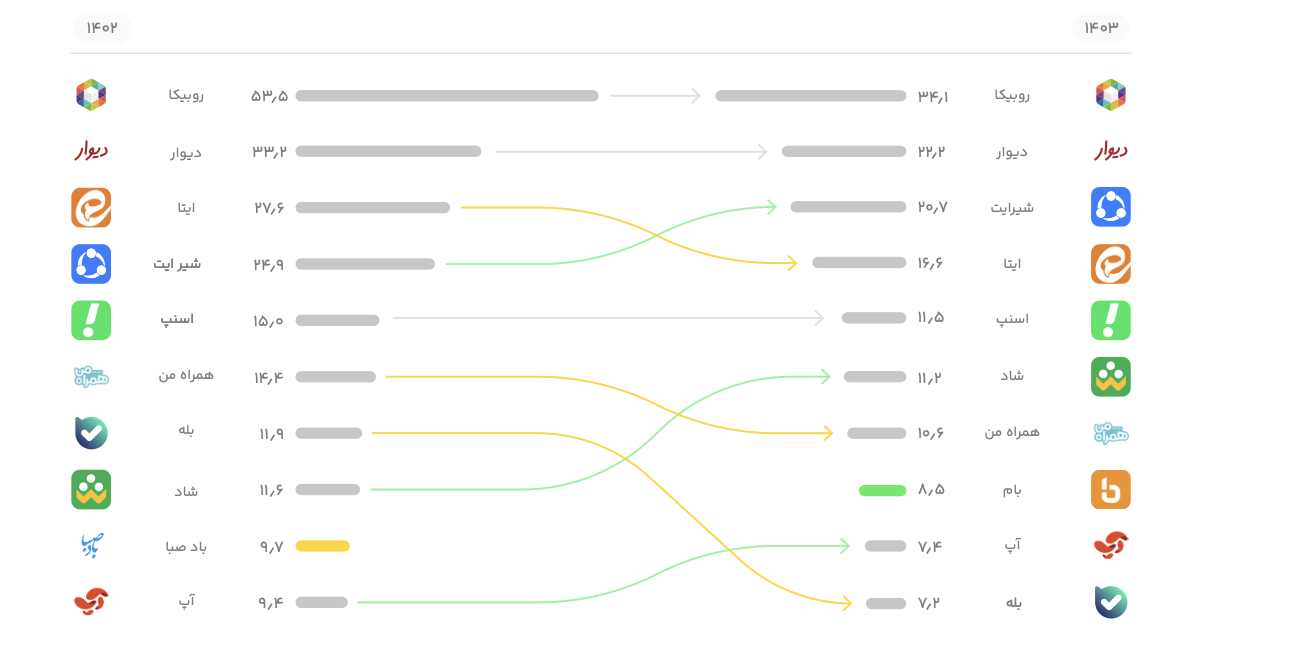Select the ۱۴۰۲ year badge

click(x=102, y=28)
